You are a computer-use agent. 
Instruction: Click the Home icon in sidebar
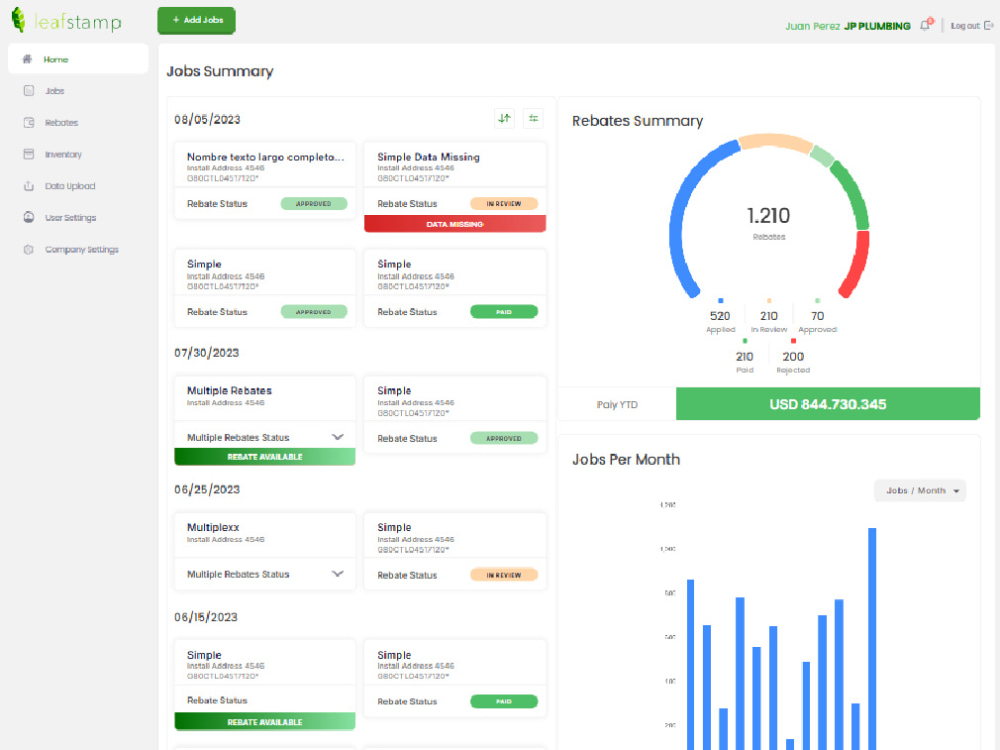point(27,59)
